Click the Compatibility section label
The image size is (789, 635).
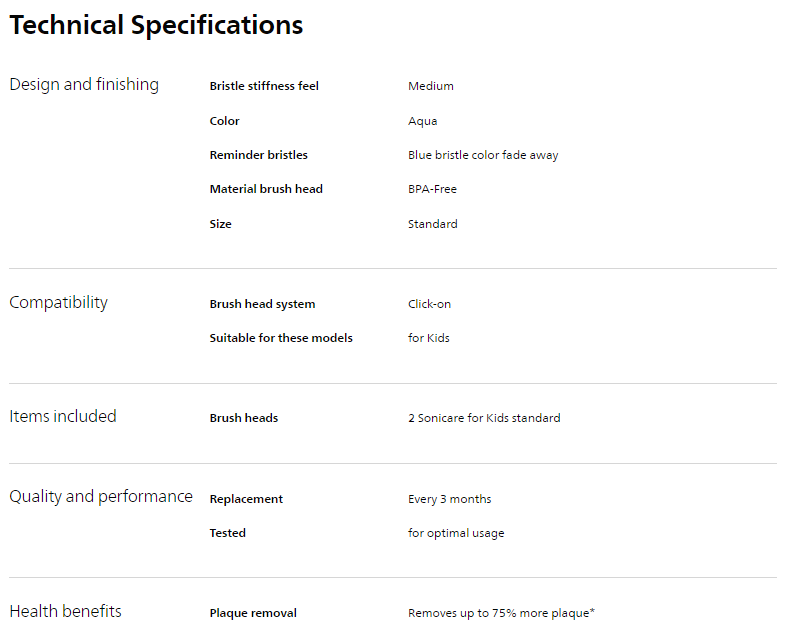tap(58, 303)
